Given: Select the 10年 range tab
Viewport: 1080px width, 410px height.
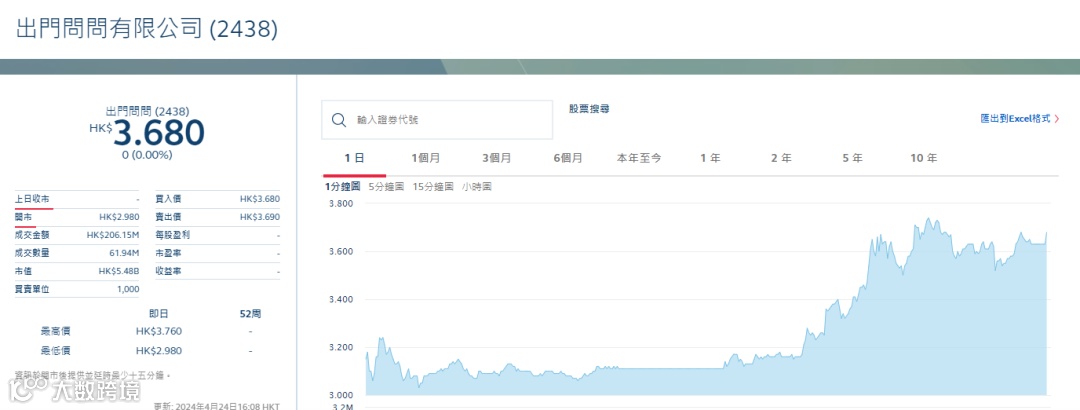Looking at the screenshot, I should (x=924, y=158).
